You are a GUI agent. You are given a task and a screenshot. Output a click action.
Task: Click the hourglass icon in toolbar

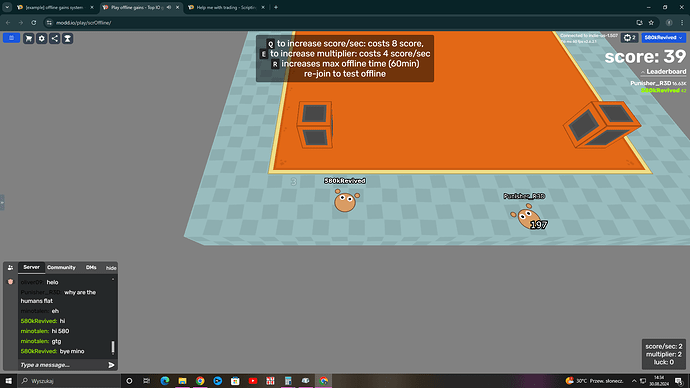[x=67, y=39]
